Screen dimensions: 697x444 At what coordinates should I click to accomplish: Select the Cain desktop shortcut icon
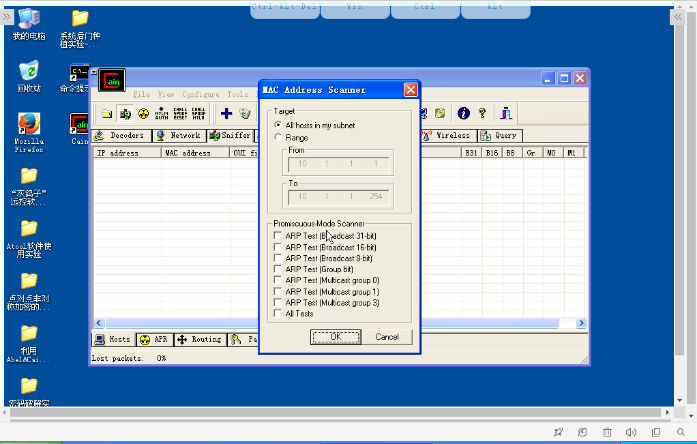click(80, 129)
